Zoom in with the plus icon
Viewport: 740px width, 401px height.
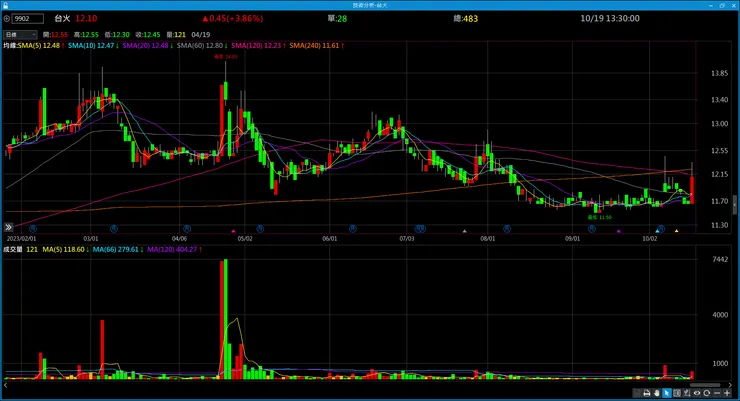coord(727,393)
